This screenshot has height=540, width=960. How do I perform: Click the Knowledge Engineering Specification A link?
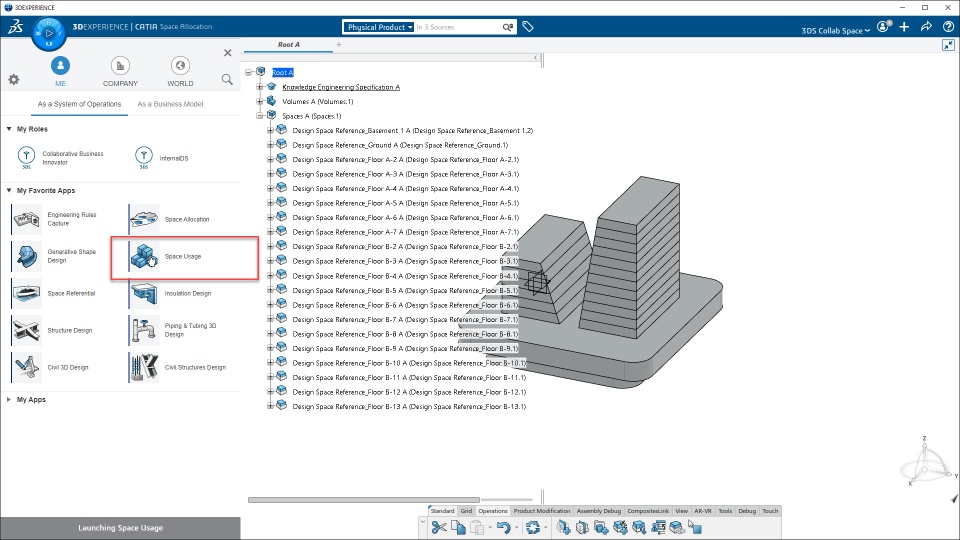(x=340, y=87)
